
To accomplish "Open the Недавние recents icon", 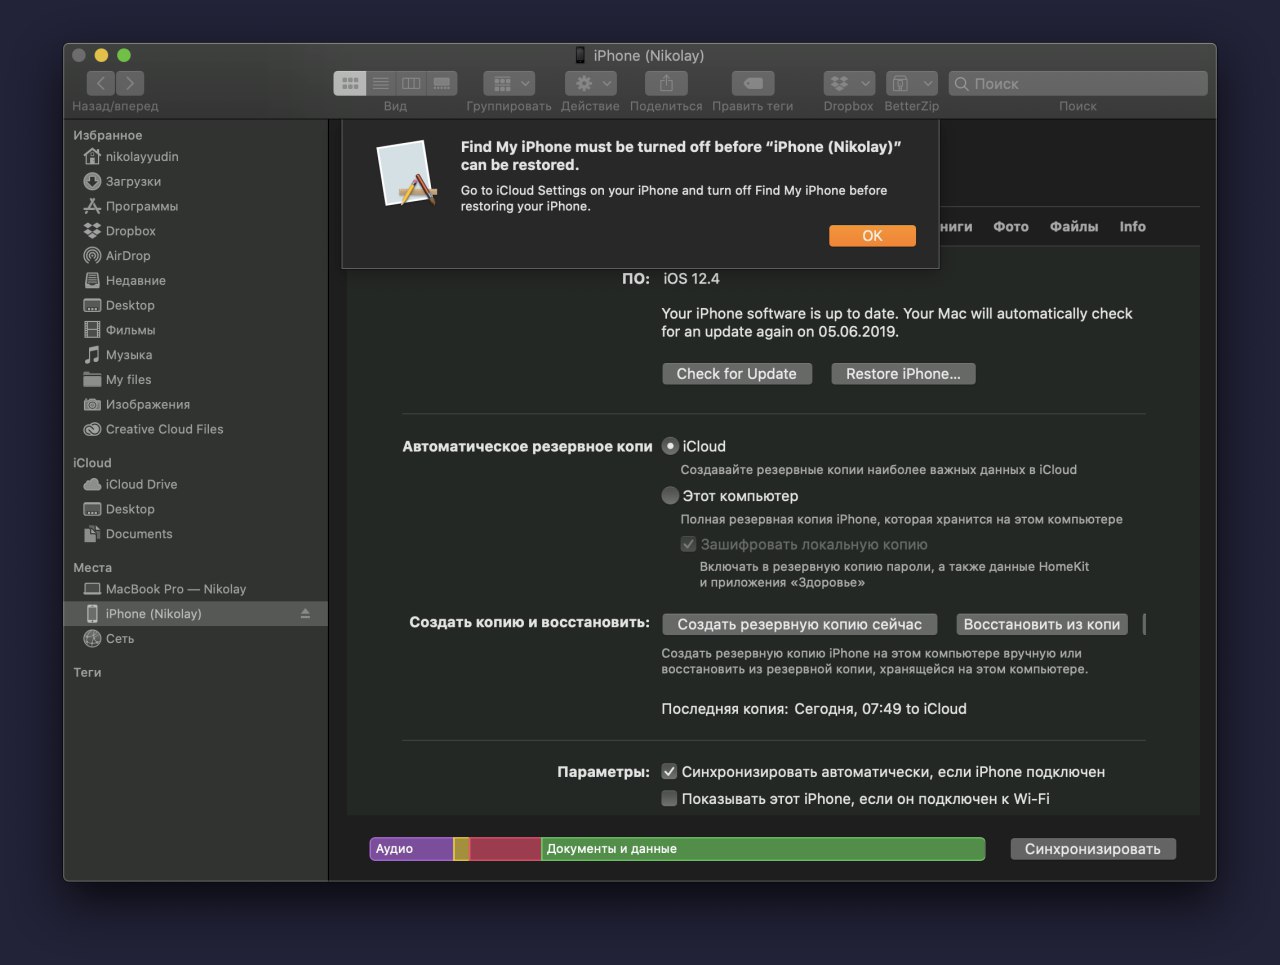I will [92, 281].
